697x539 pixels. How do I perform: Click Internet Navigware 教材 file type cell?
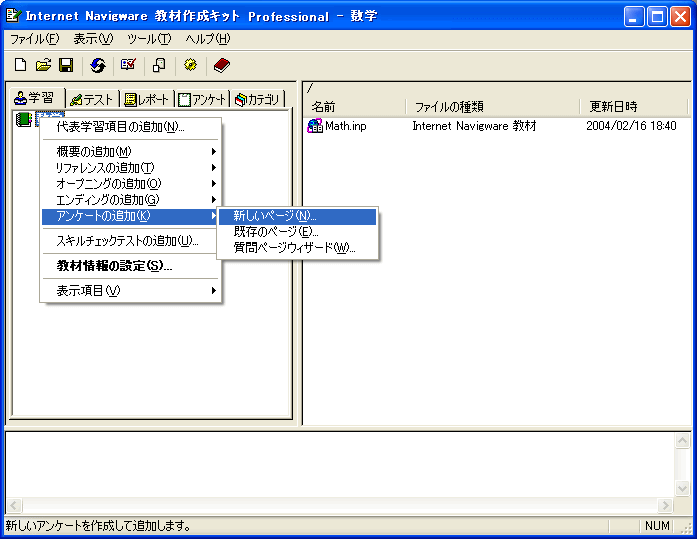point(474,126)
